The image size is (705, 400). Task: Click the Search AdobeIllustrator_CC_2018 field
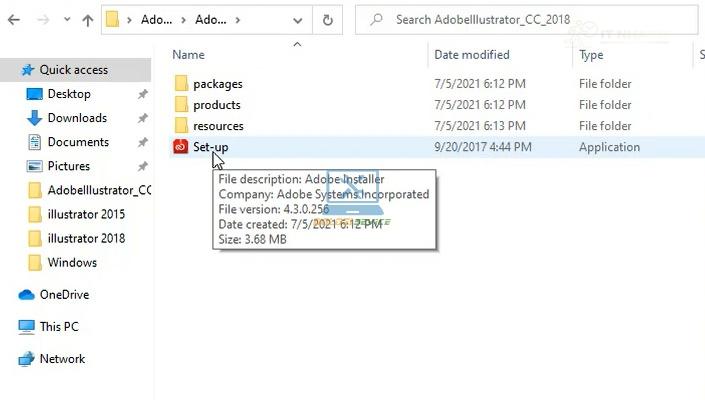(x=530, y=19)
